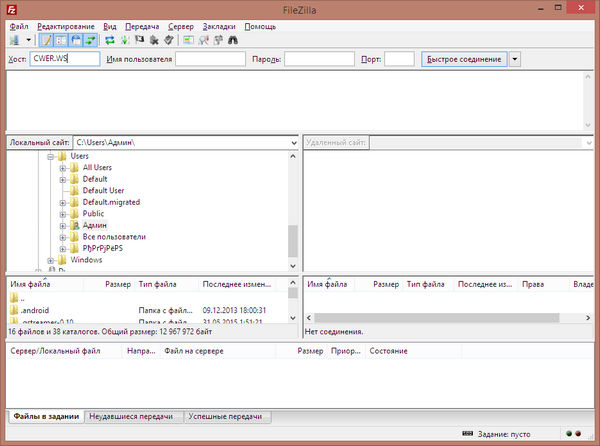This screenshot has height=446, width=600.
Task: Open the directory listing filters icon
Action: tap(189, 40)
